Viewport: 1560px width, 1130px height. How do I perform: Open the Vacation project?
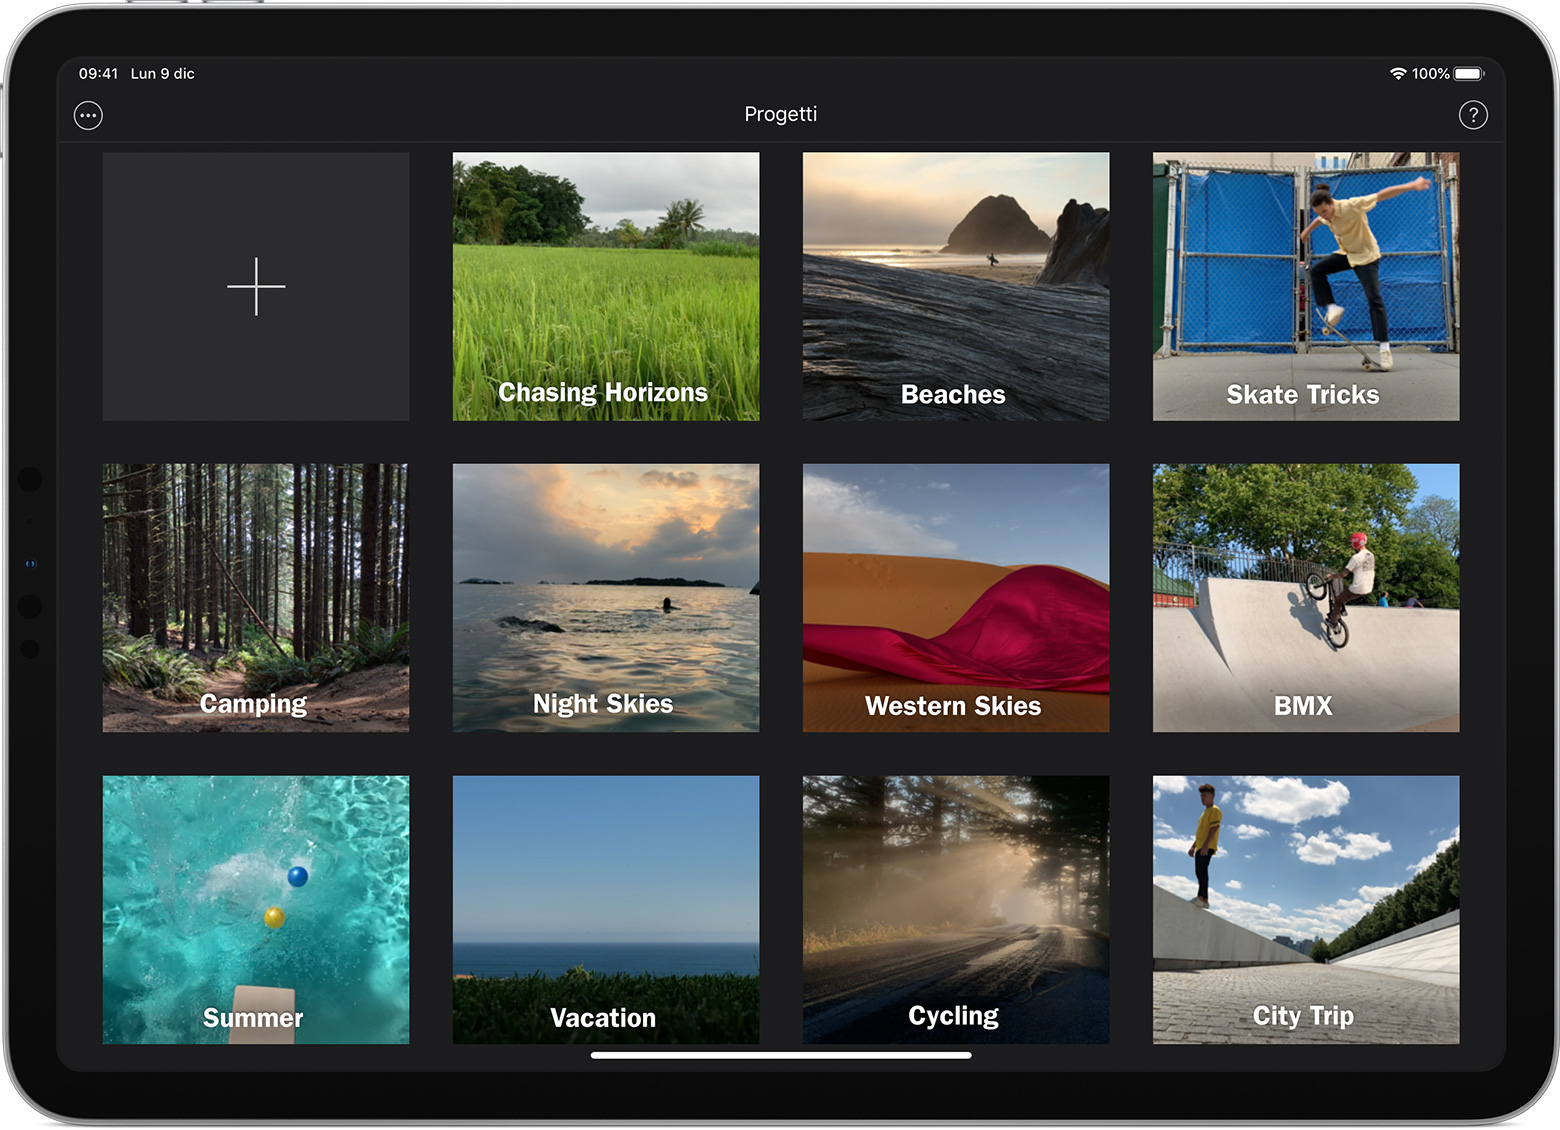pyautogui.click(x=606, y=910)
